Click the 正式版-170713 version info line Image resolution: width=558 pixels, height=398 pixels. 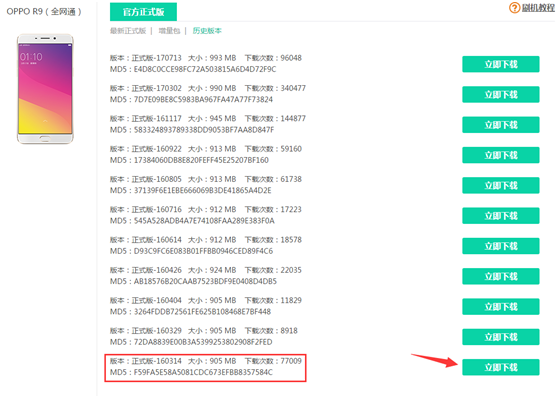pyautogui.click(x=206, y=58)
